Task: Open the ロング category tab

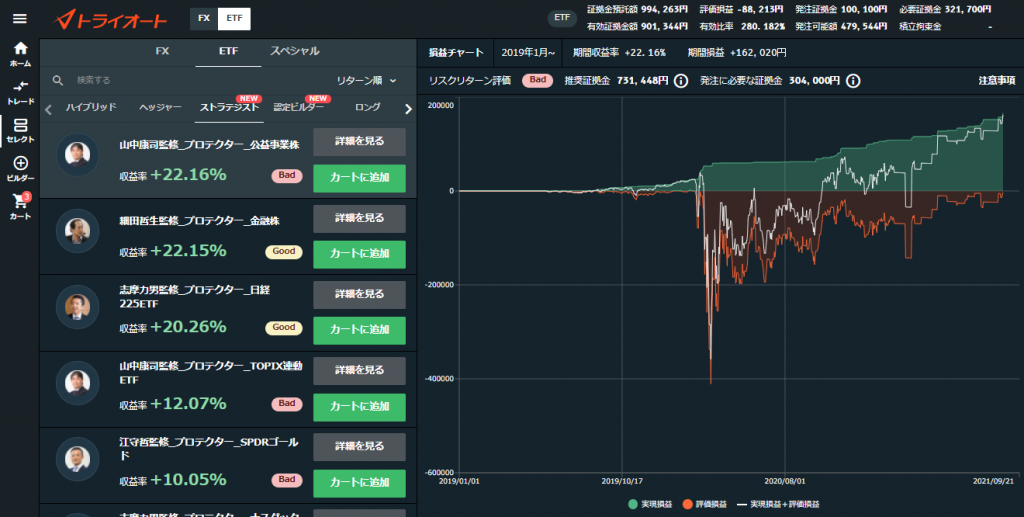Action: [x=368, y=107]
